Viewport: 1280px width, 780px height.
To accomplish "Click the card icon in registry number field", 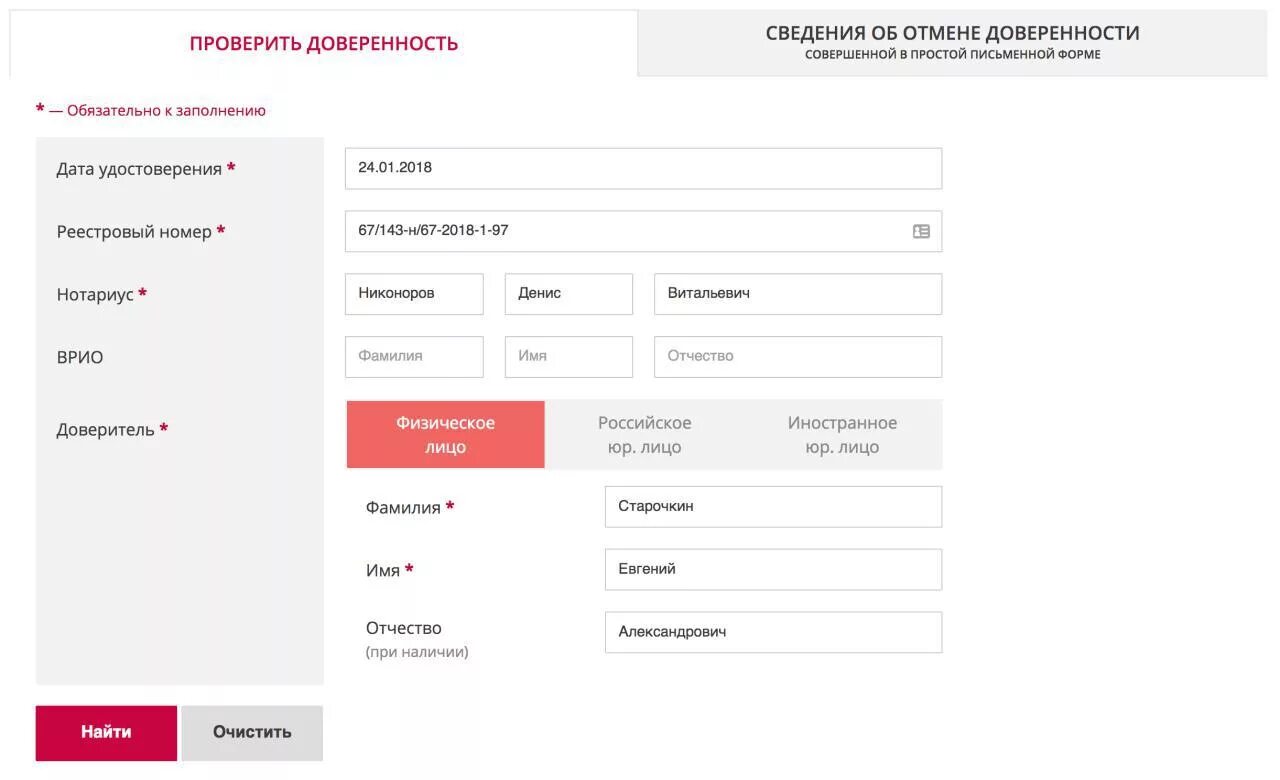I will tap(921, 231).
